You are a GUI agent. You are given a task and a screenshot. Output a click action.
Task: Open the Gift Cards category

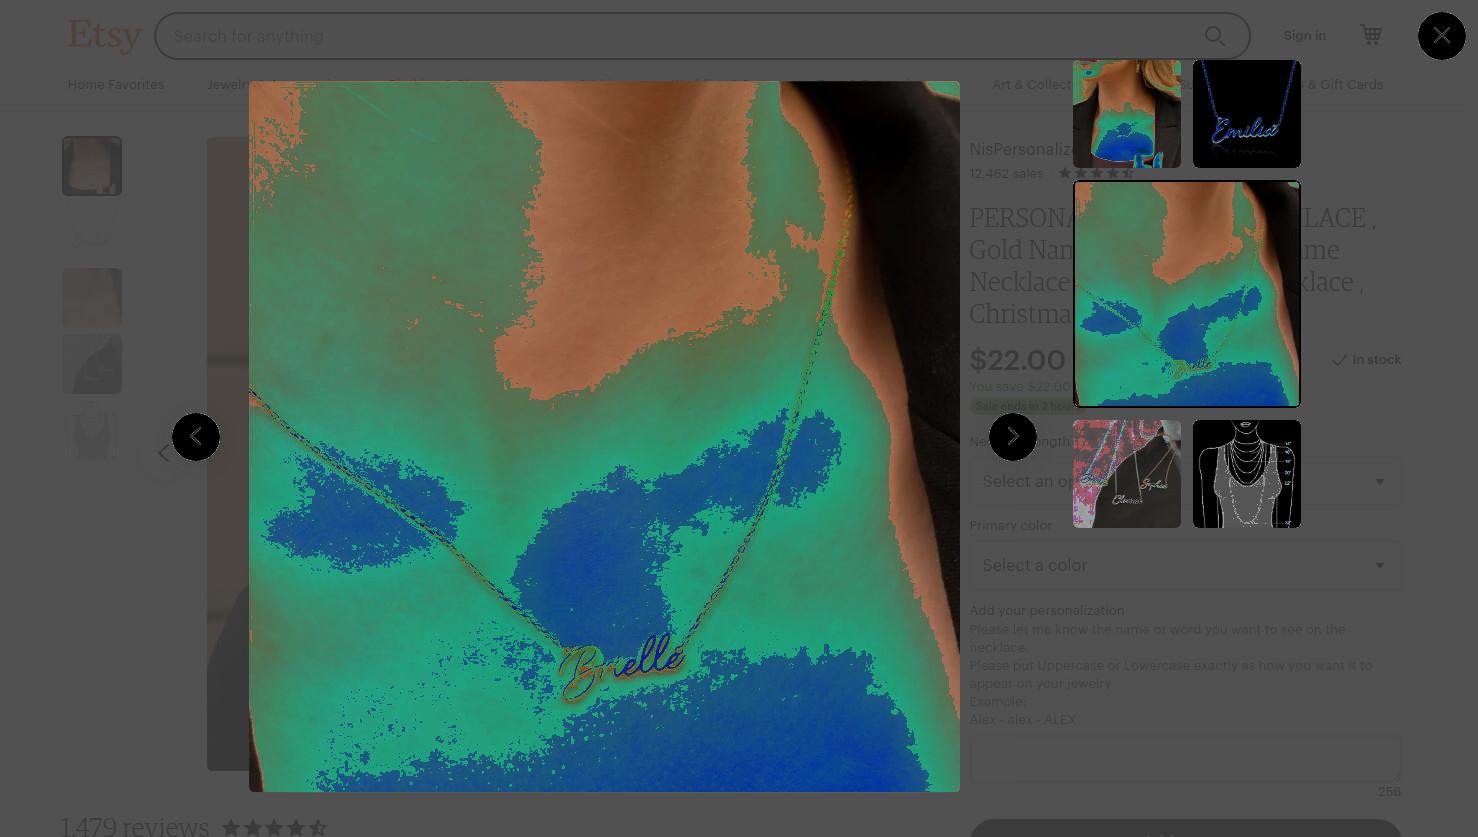1343,84
